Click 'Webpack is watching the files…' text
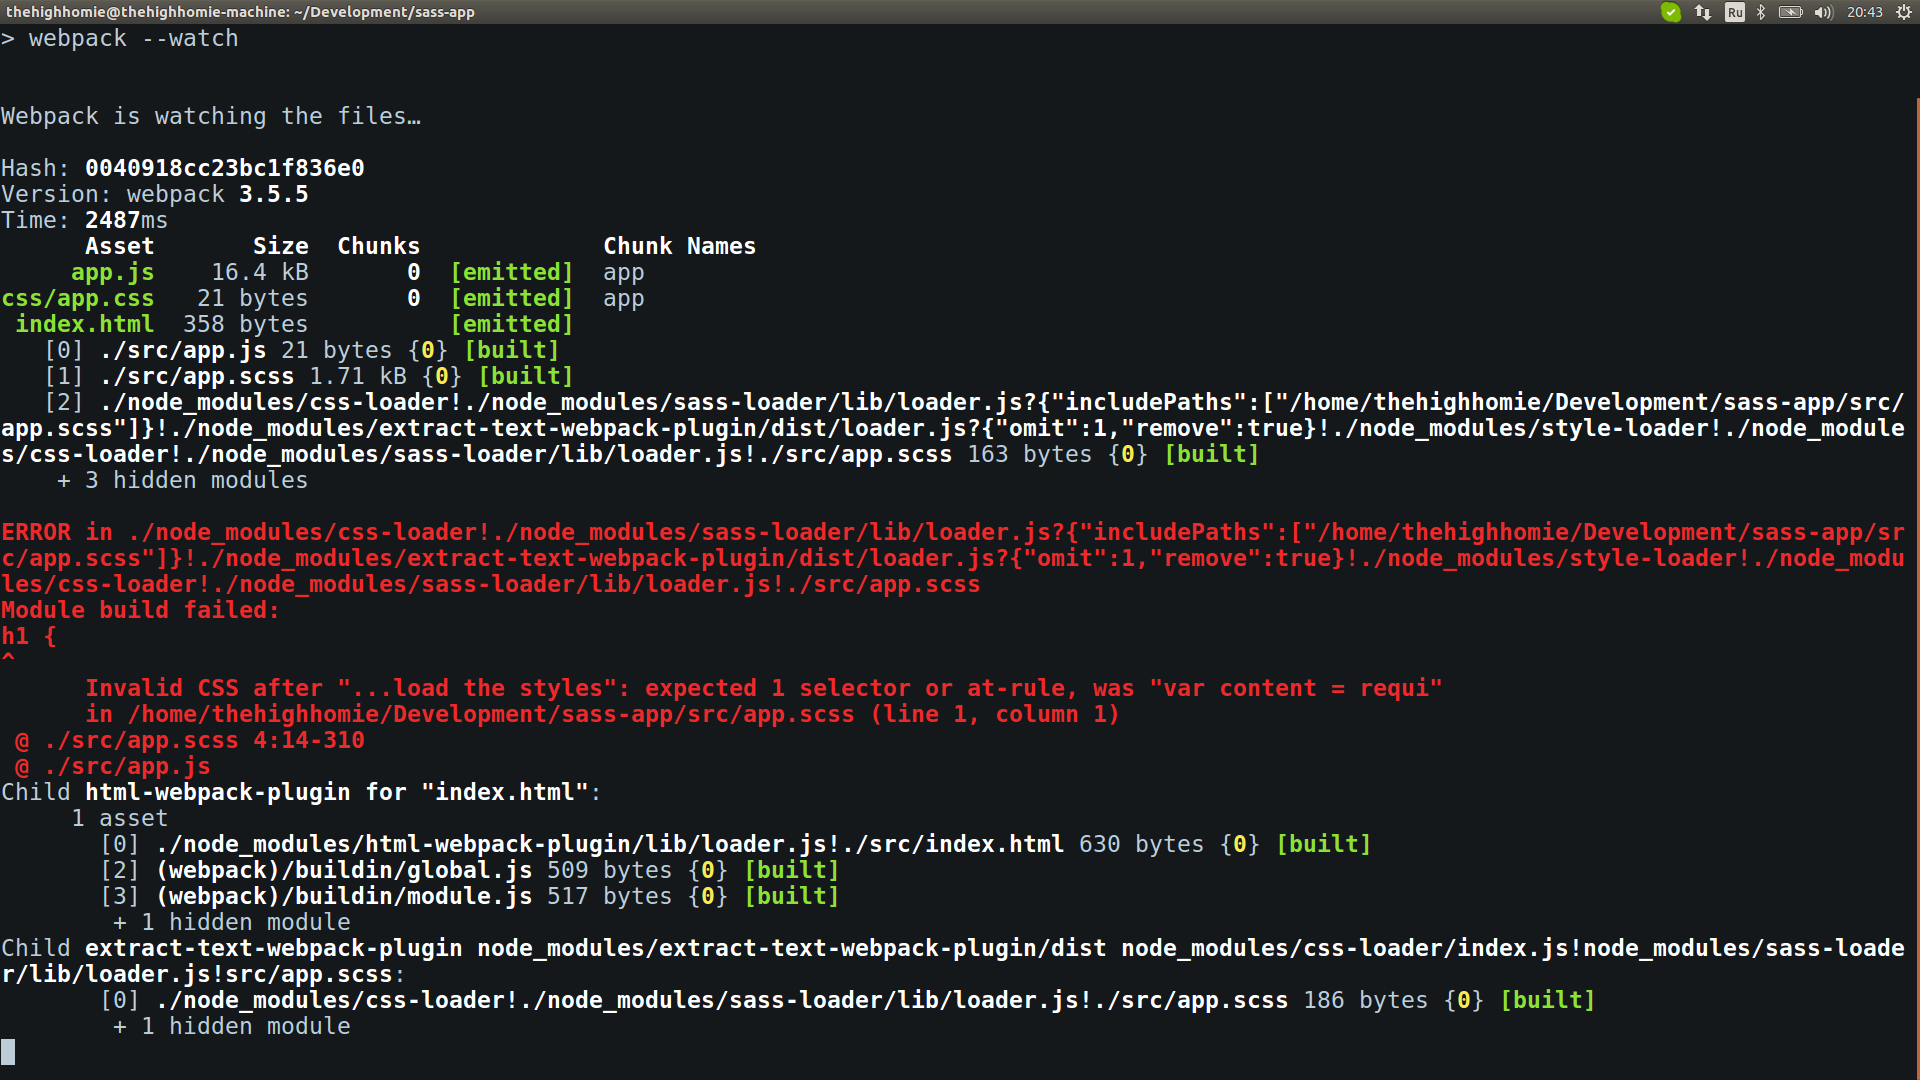Screen dimensions: 1920x1080 tap(211, 116)
